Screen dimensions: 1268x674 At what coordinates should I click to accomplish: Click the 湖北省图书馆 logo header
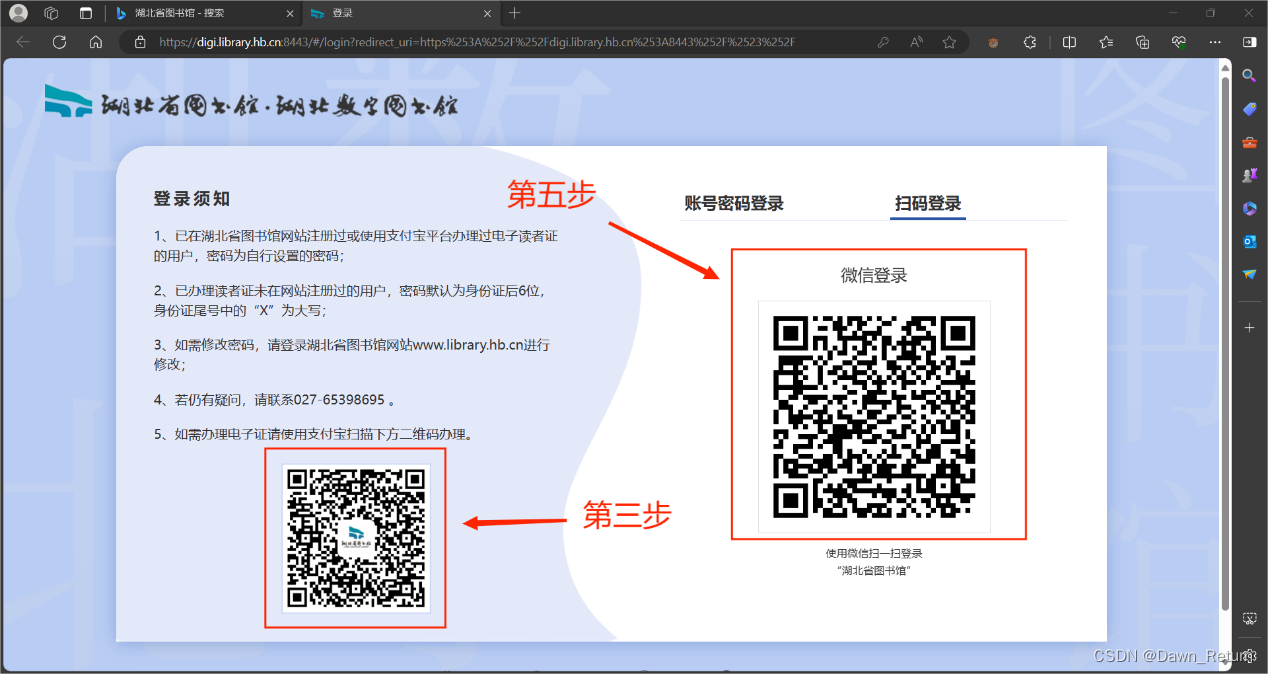coord(251,102)
